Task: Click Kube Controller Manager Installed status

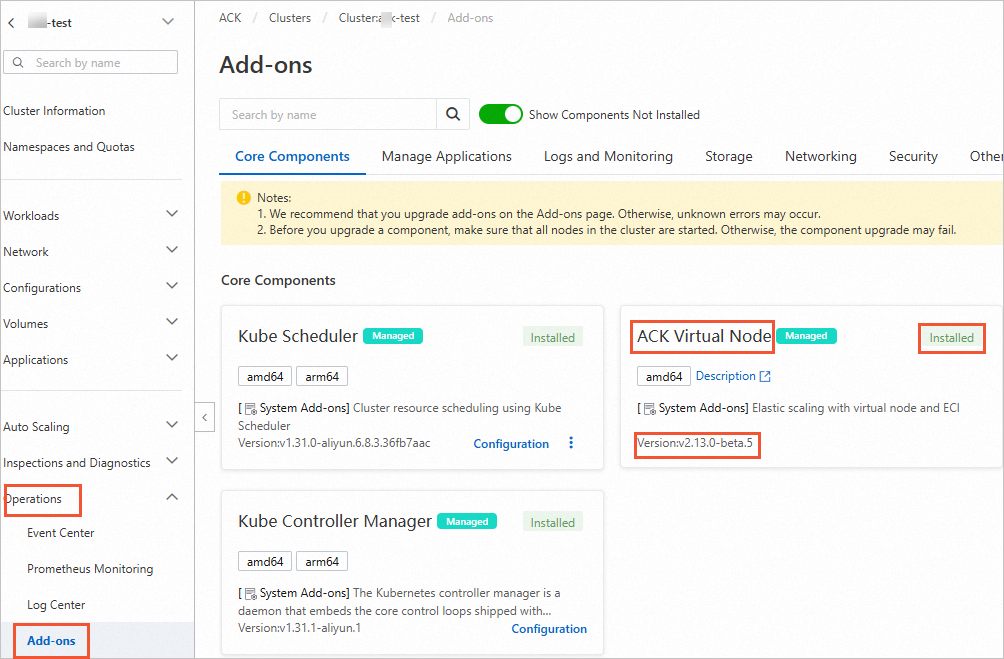Action: [553, 523]
